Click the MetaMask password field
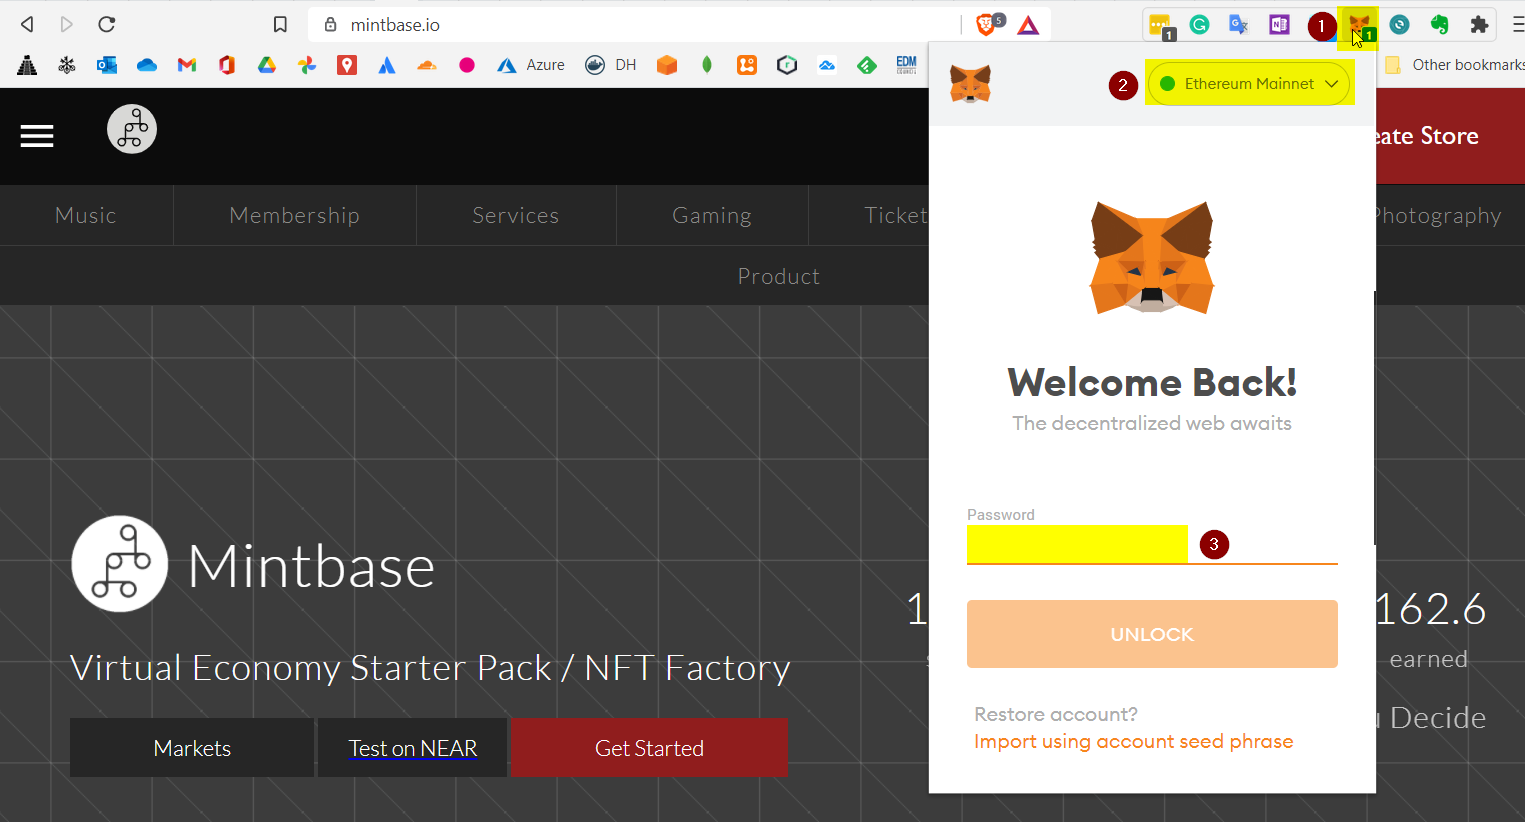 point(1152,544)
